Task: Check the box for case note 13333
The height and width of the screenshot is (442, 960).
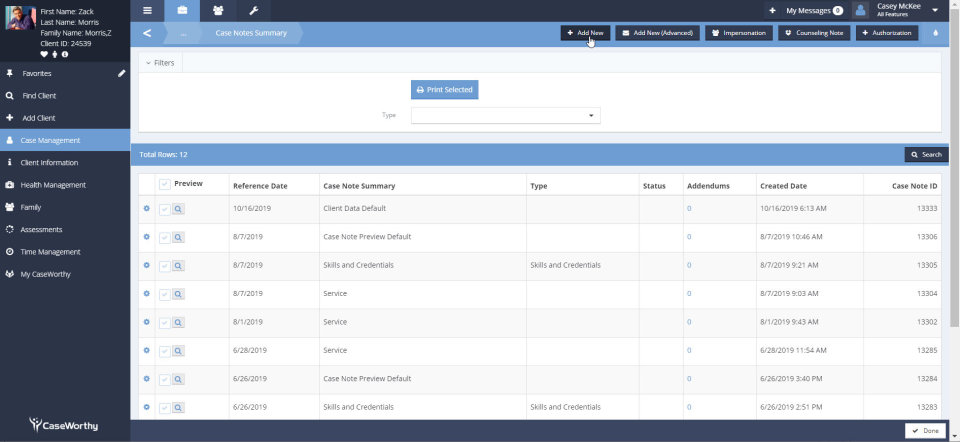Action: coord(165,209)
